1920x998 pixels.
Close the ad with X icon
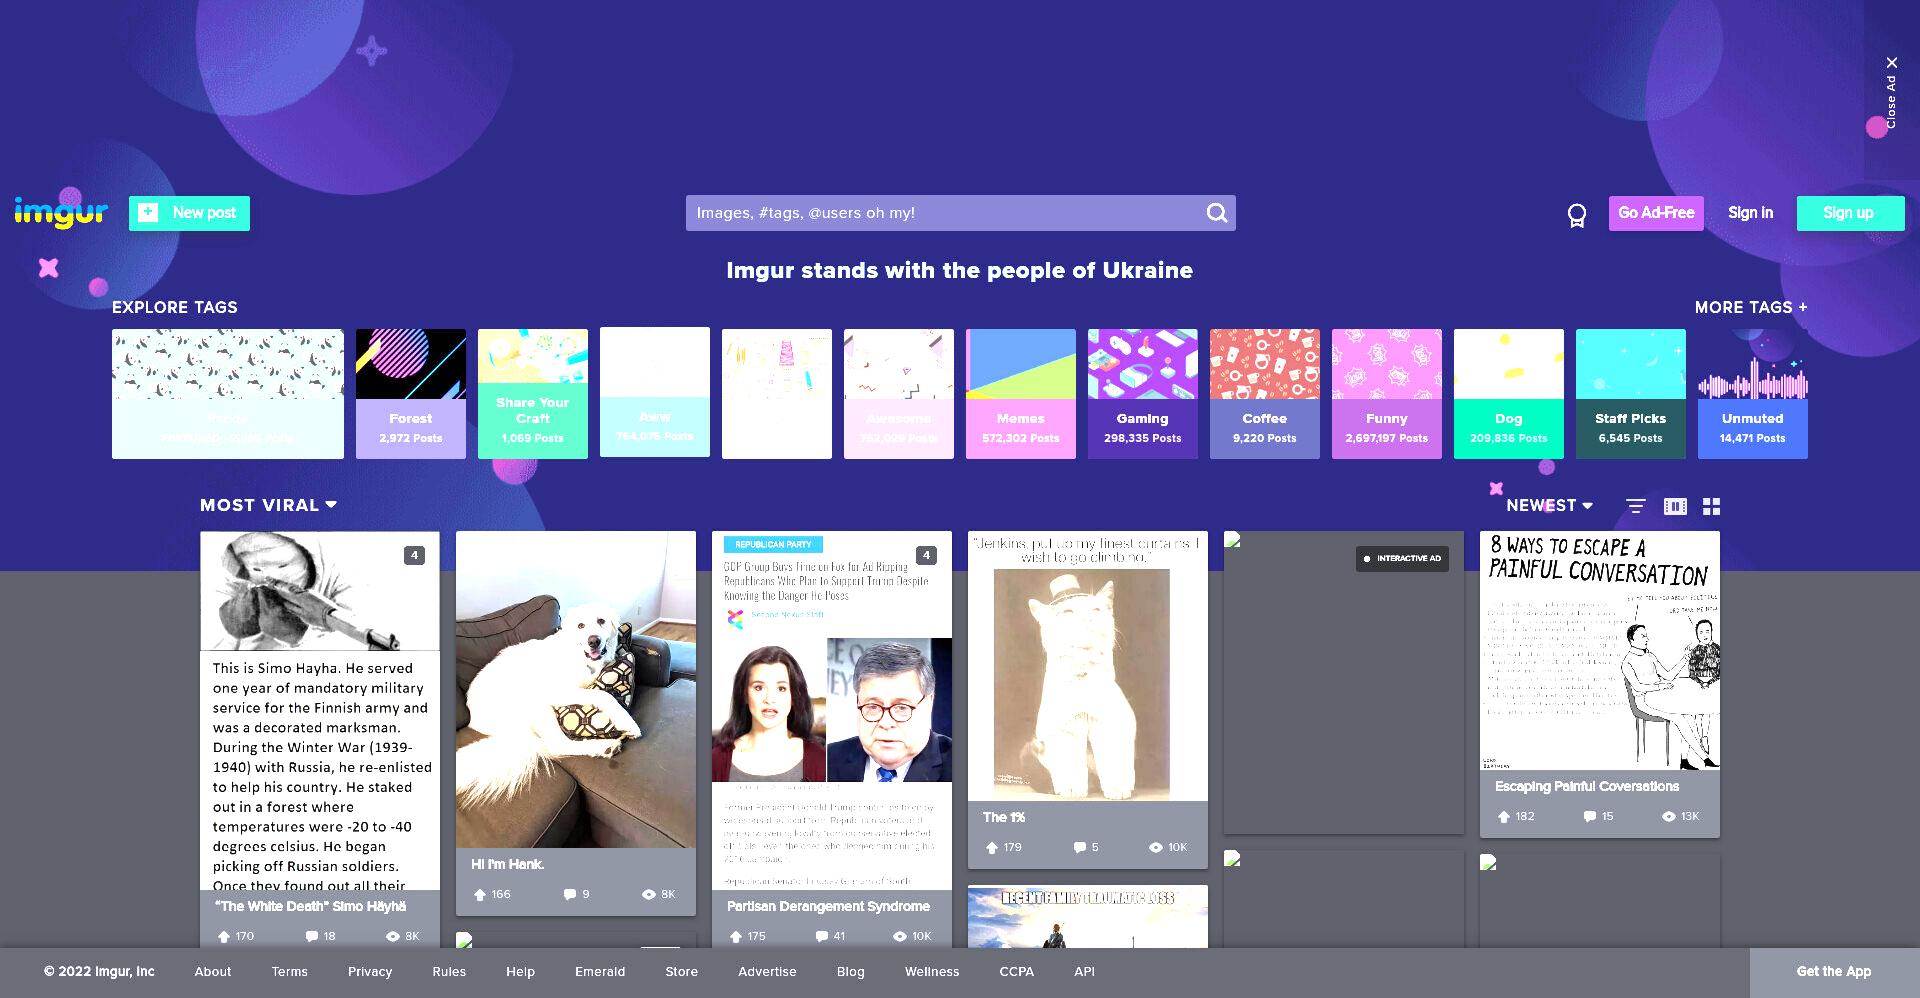[1891, 63]
